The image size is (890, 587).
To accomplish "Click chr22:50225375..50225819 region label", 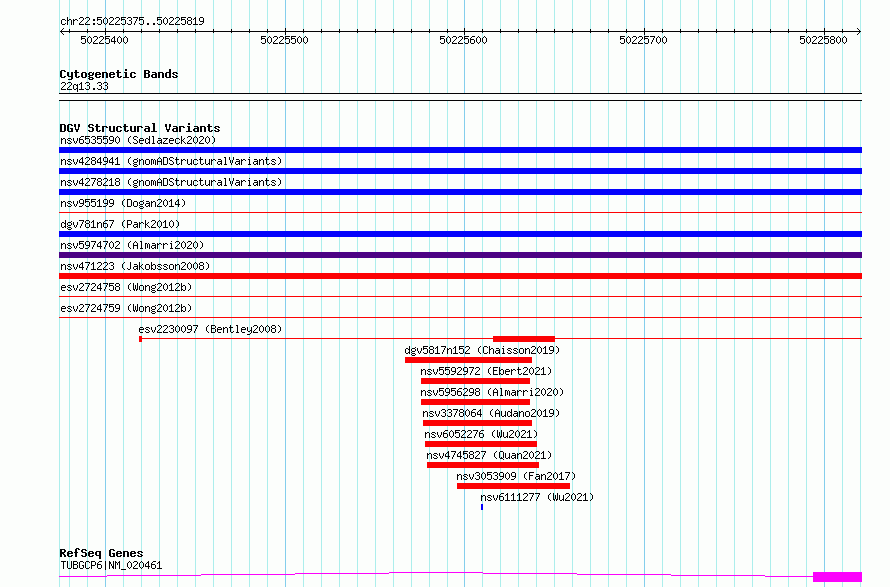I will pyautogui.click(x=132, y=21).
